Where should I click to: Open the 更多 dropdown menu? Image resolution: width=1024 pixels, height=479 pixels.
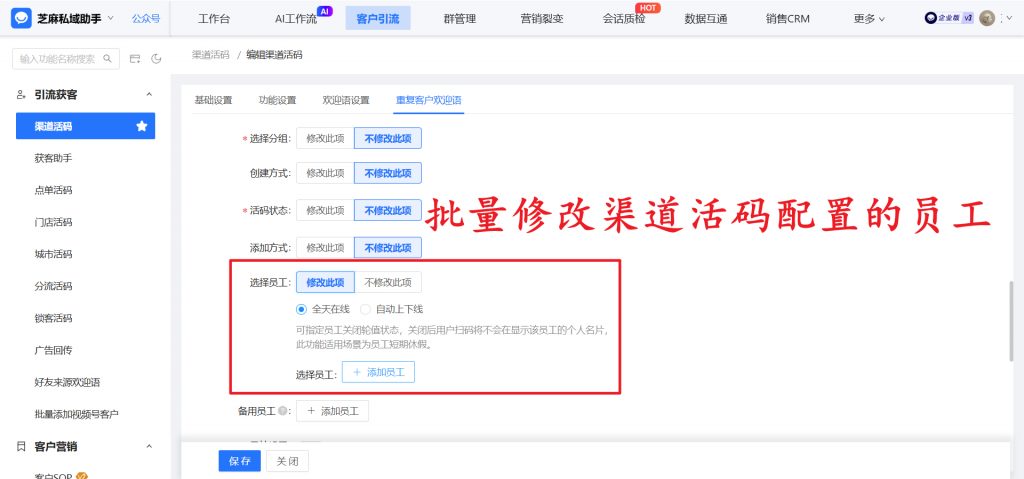coord(869,19)
